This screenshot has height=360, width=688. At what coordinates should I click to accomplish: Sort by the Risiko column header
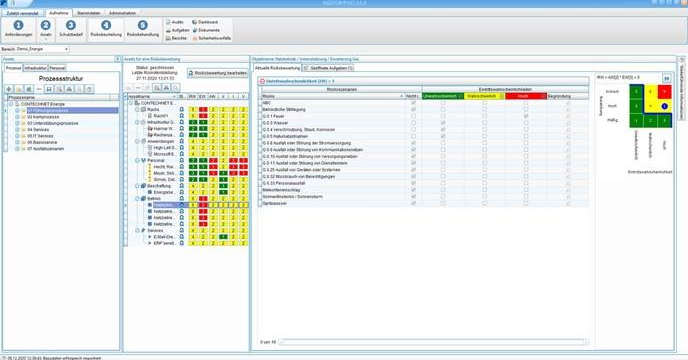pyautogui.click(x=333, y=96)
